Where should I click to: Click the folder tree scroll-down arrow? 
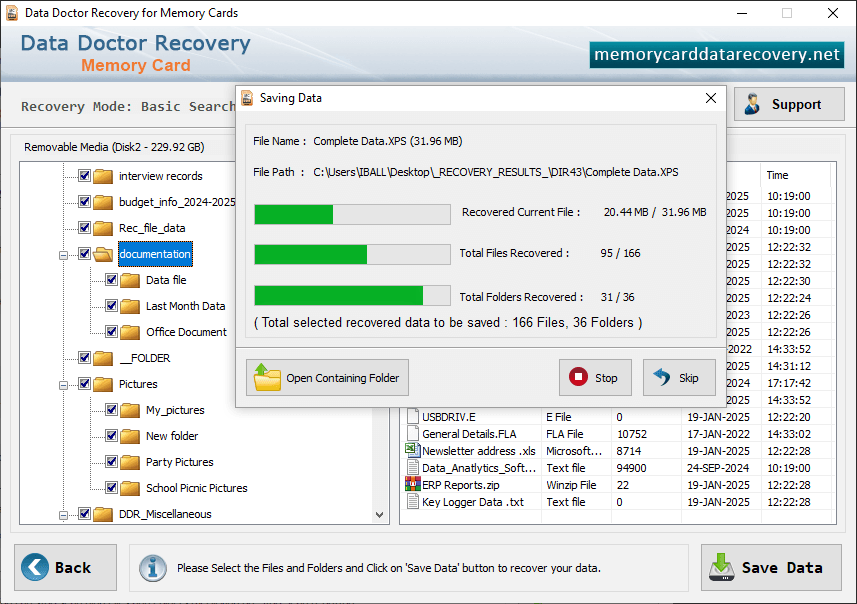(x=379, y=515)
